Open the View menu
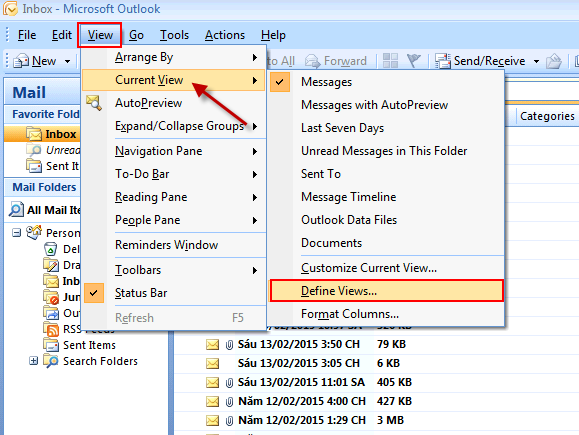Viewport: 579px width, 435px height. tap(100, 35)
